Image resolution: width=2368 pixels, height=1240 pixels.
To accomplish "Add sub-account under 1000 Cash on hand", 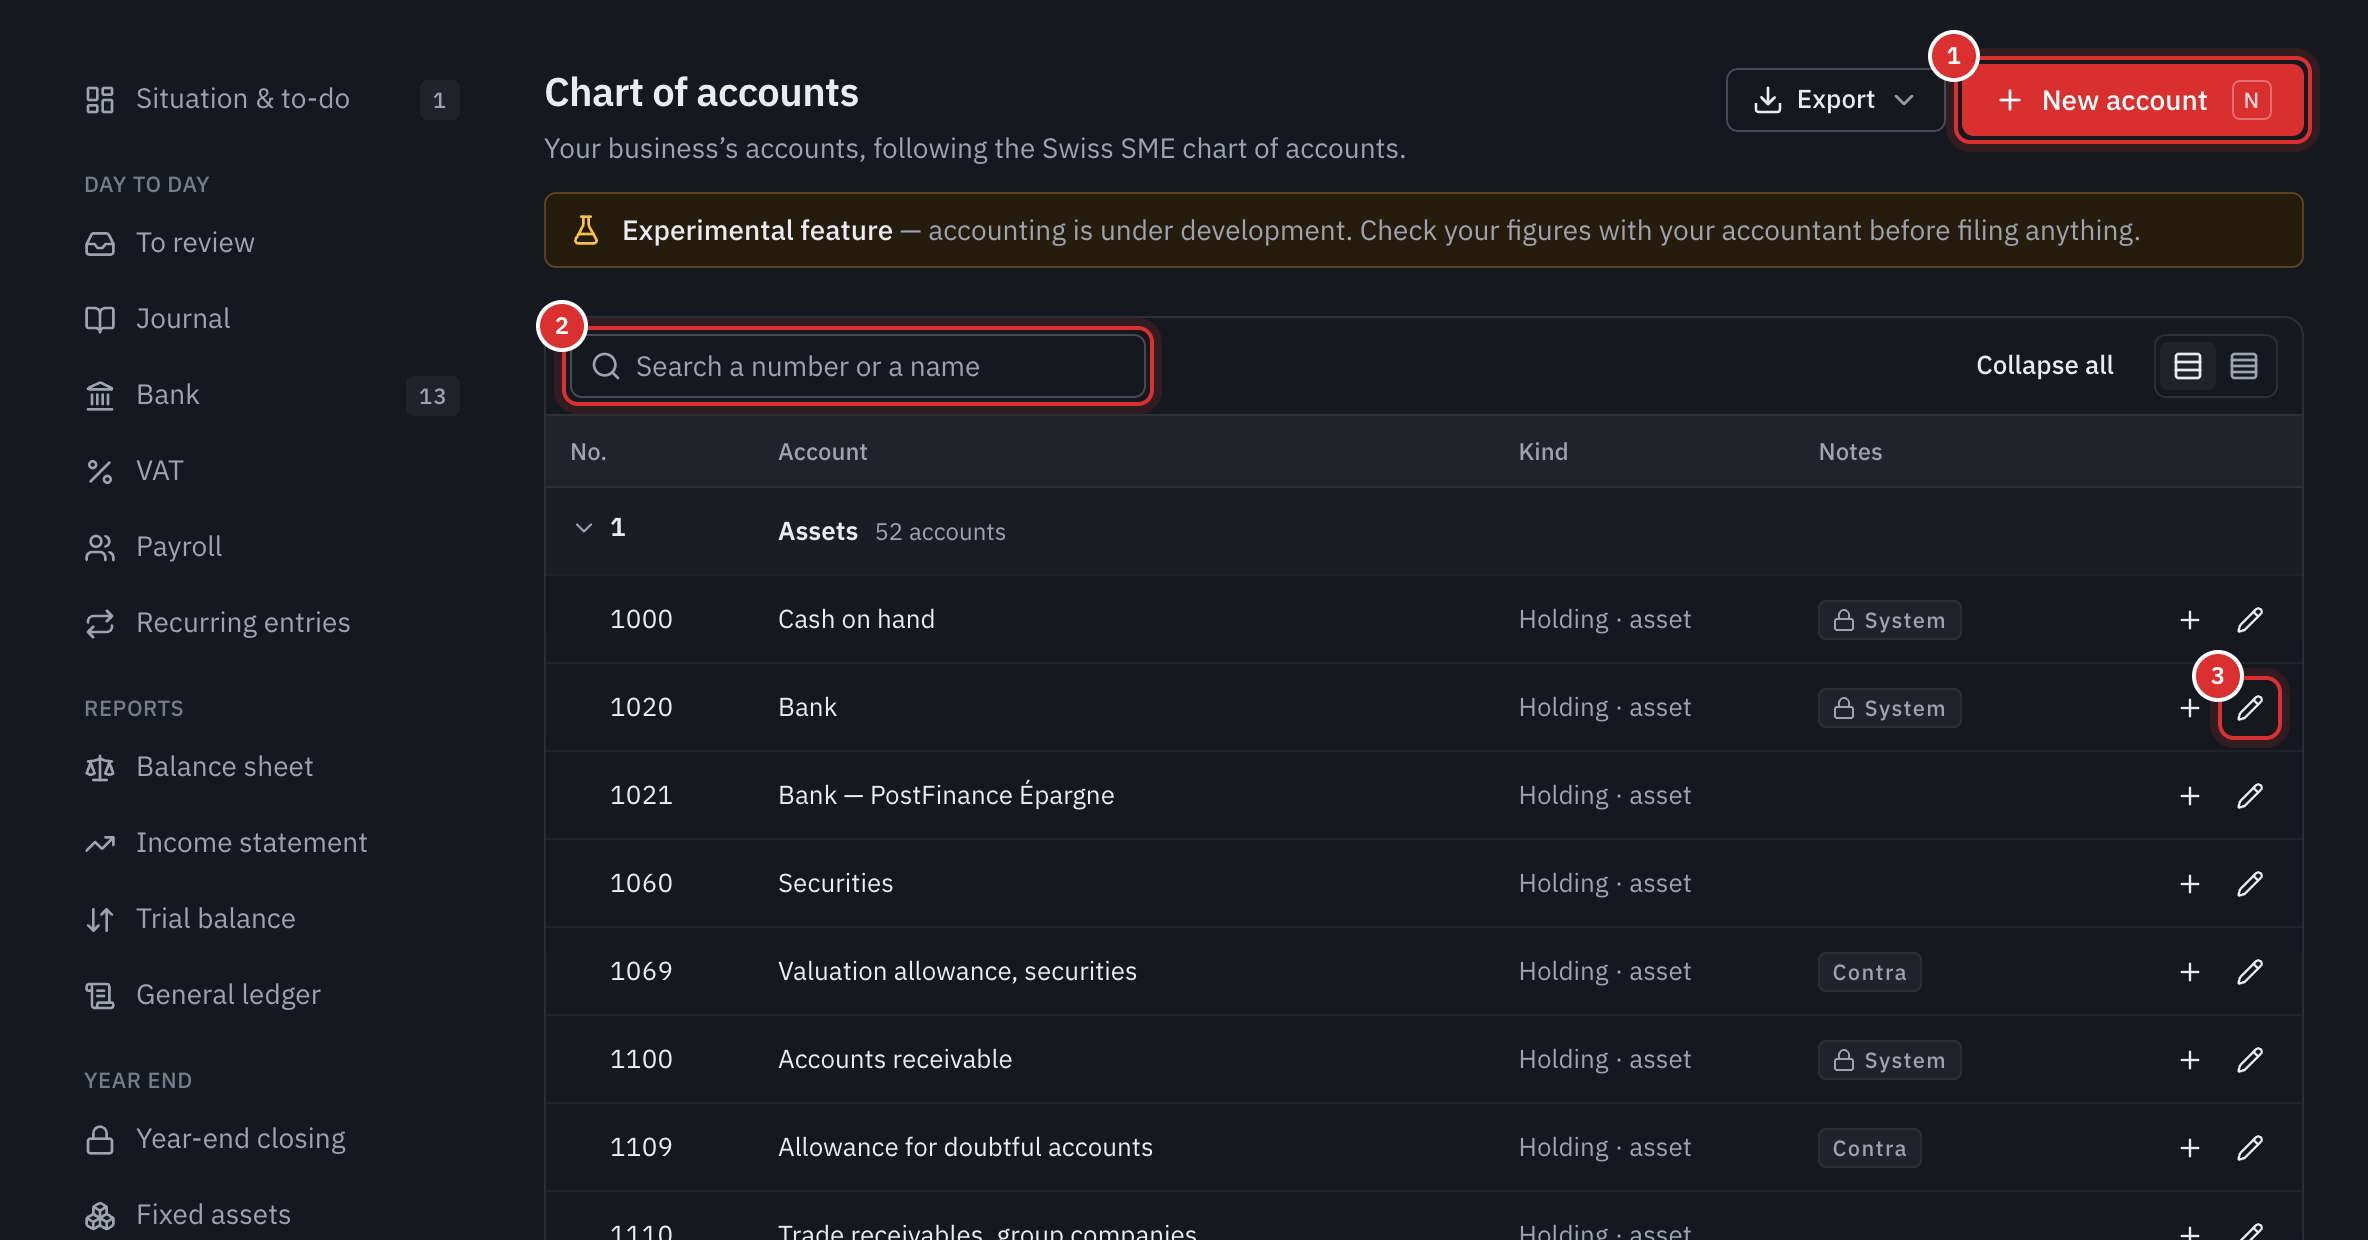I will pyautogui.click(x=2189, y=620).
